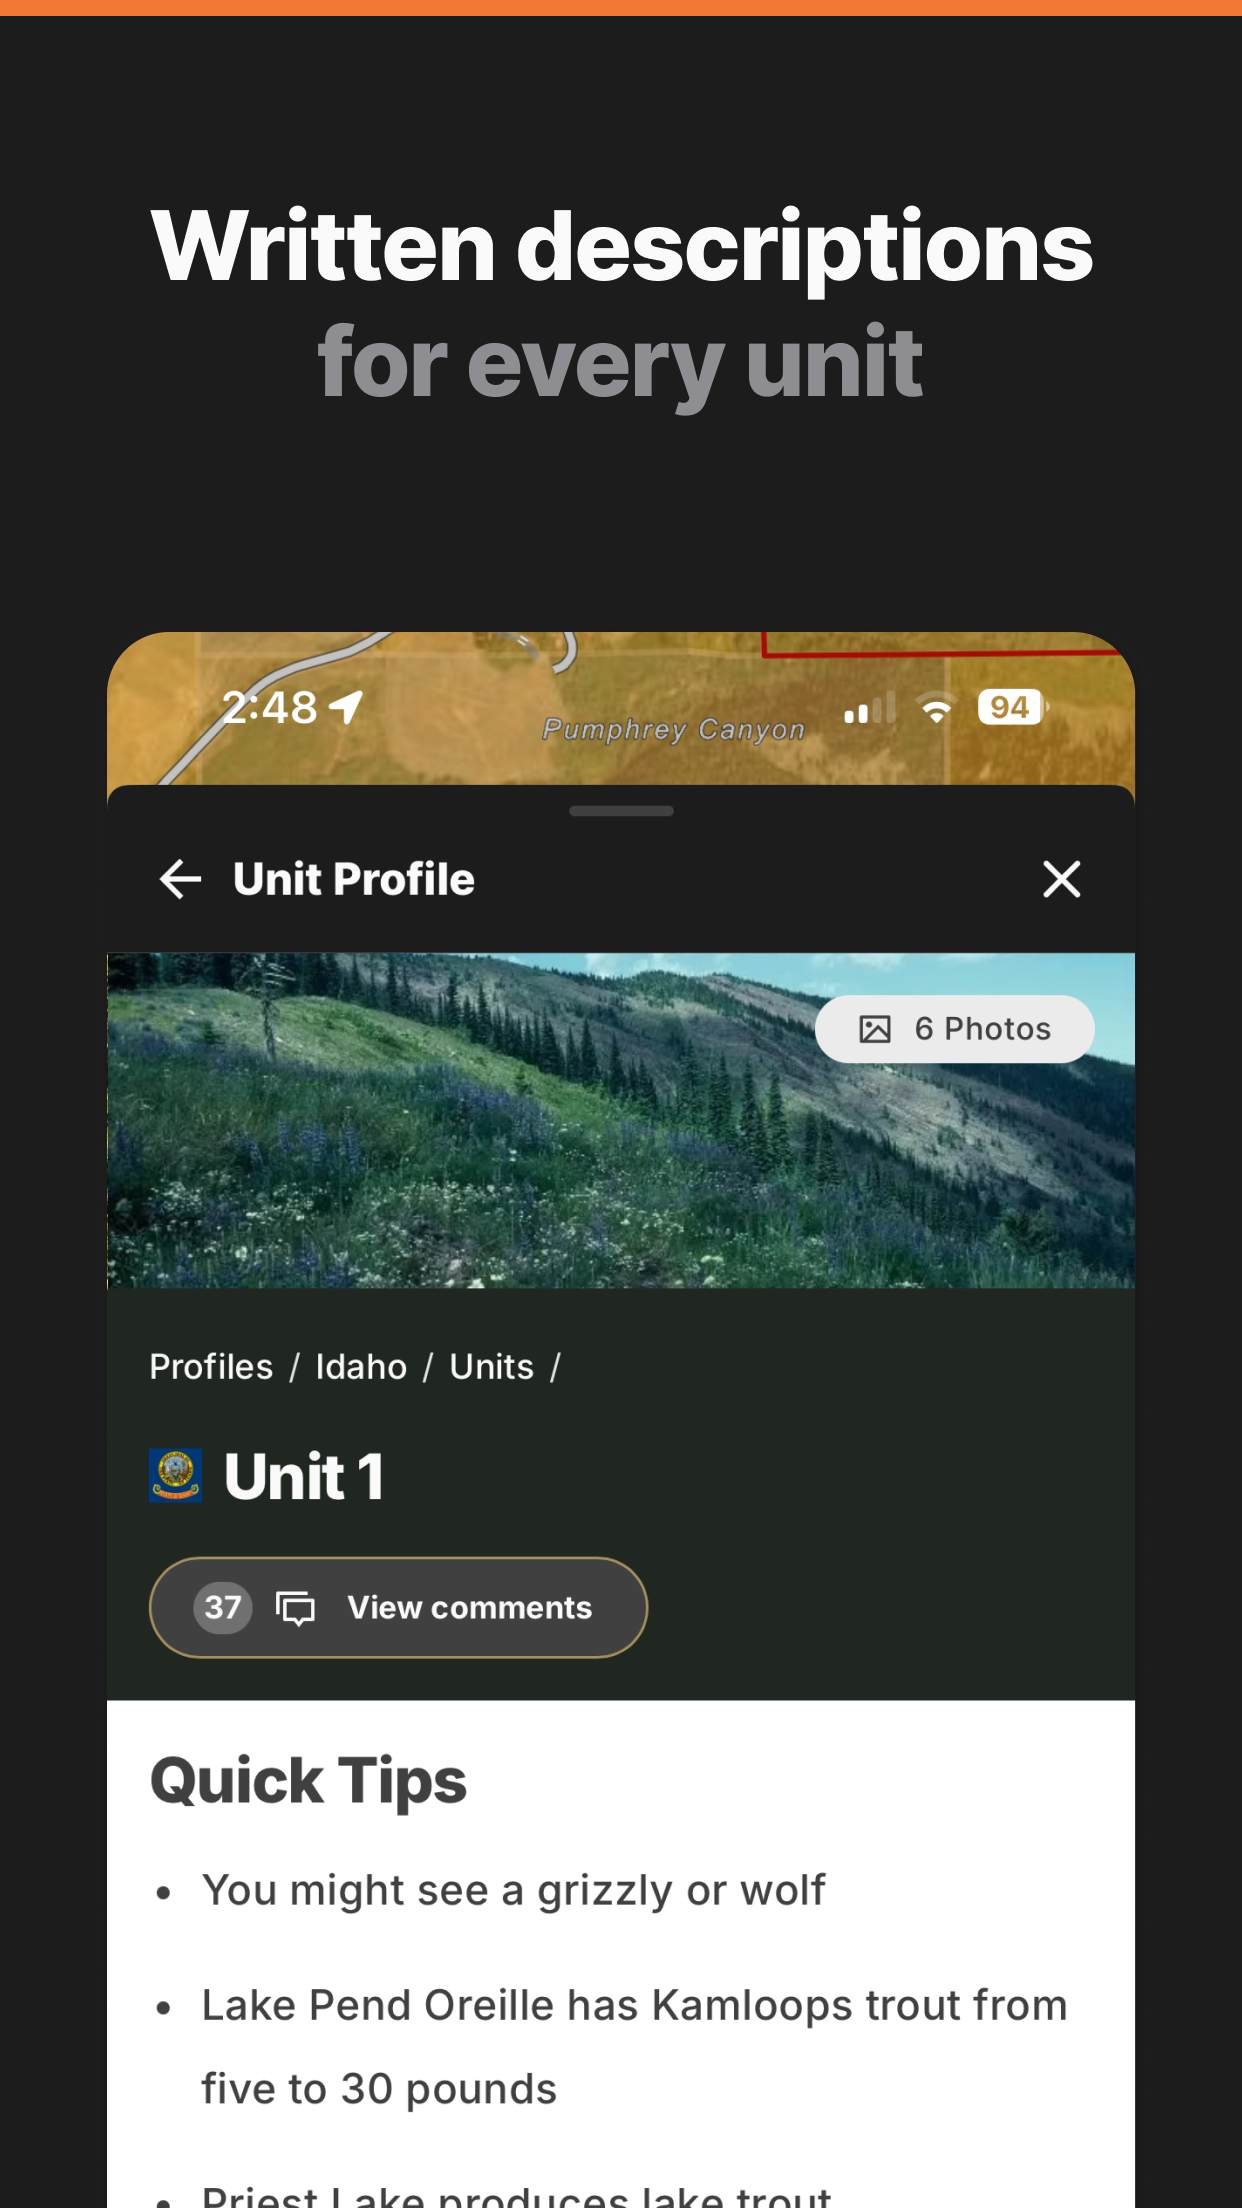Select the Idaho breadcrumb link
Image resolution: width=1242 pixels, height=2208 pixels.
pos(361,1367)
